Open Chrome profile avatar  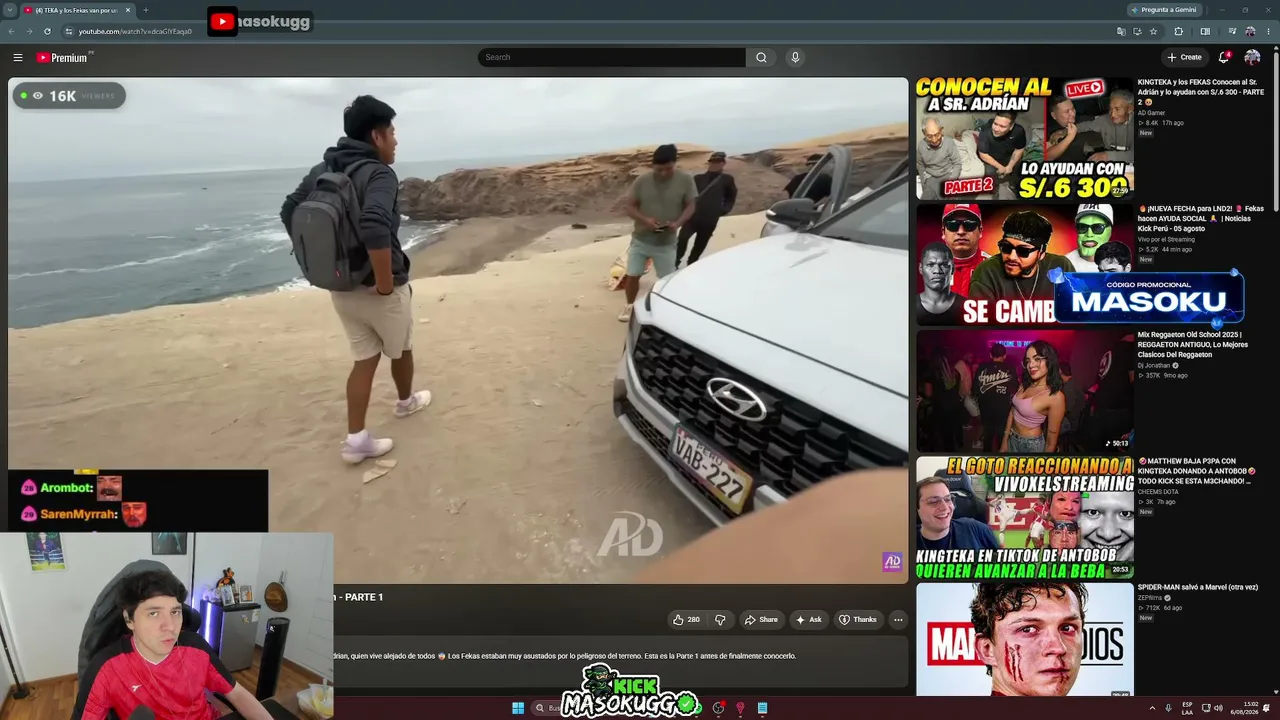pyautogui.click(x=1250, y=31)
